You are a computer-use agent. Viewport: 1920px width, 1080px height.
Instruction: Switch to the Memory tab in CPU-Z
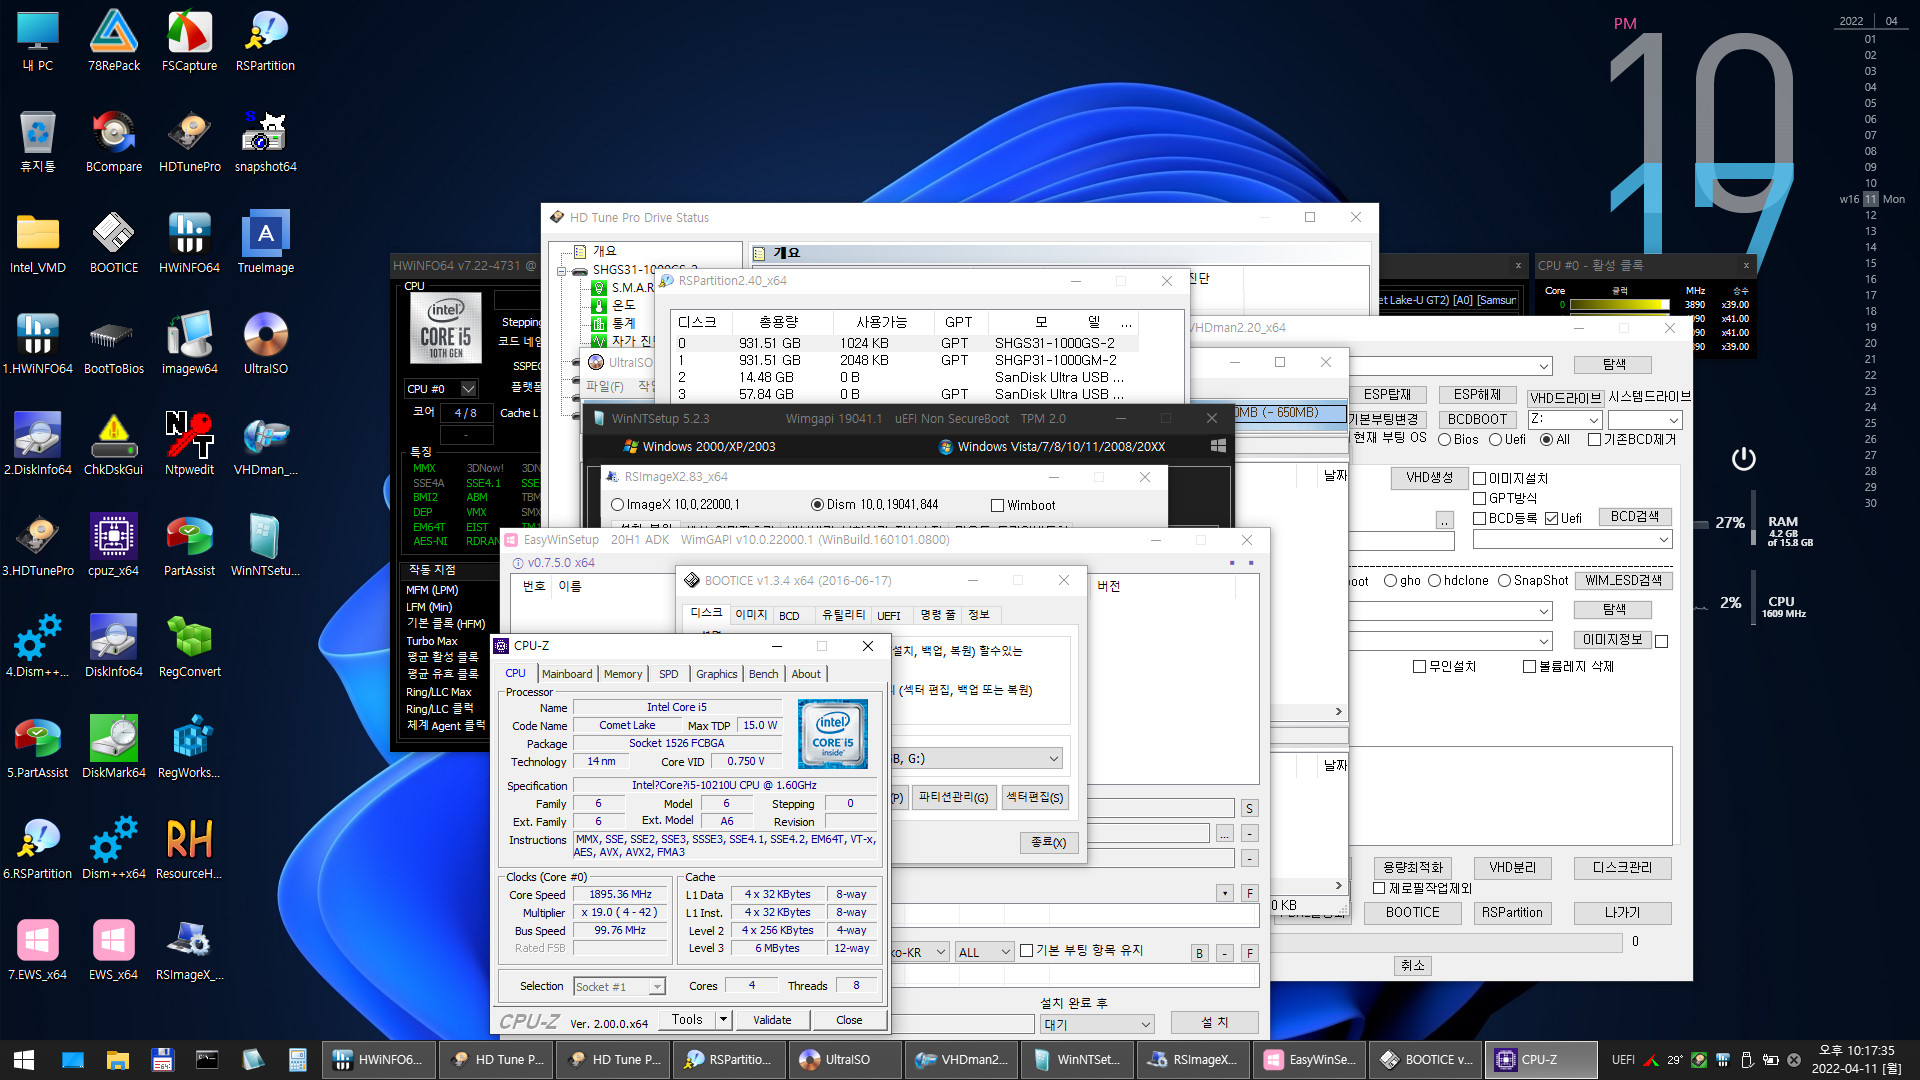point(623,674)
